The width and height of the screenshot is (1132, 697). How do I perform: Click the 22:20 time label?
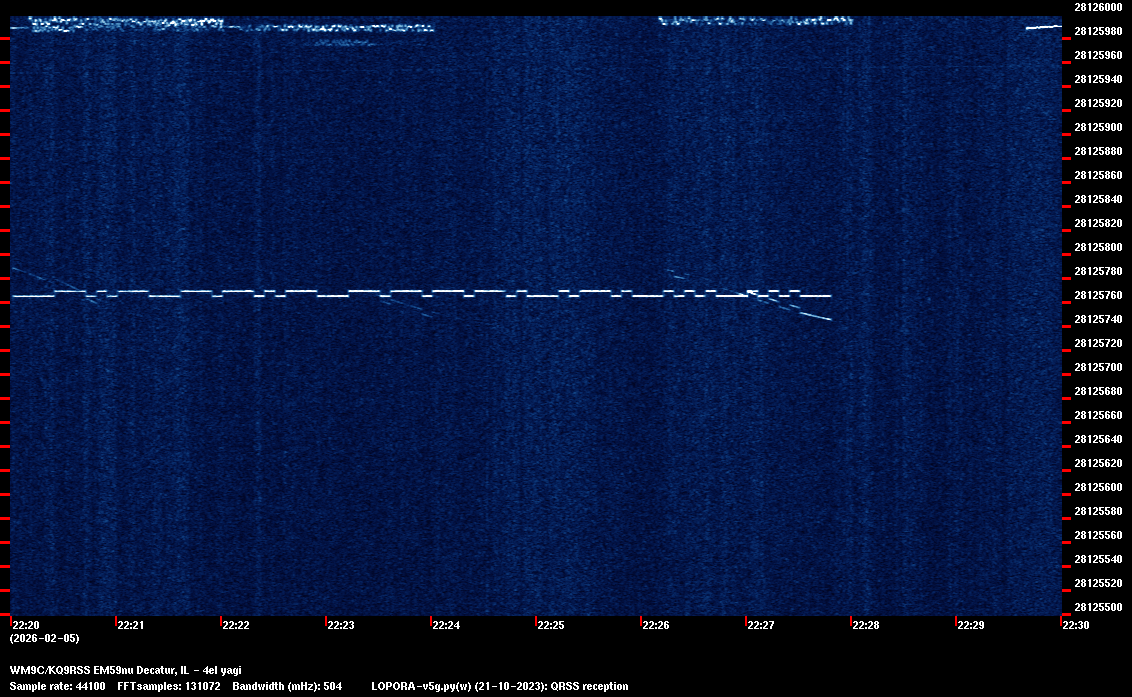[x=24, y=626]
